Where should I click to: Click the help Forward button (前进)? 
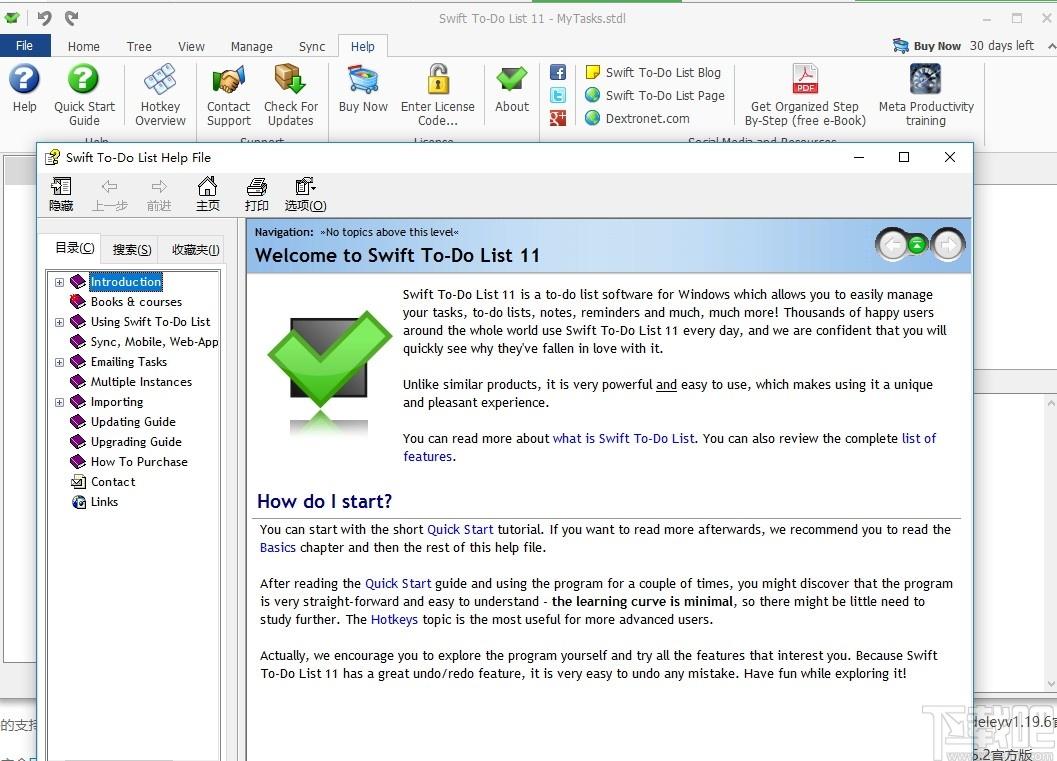[x=159, y=194]
